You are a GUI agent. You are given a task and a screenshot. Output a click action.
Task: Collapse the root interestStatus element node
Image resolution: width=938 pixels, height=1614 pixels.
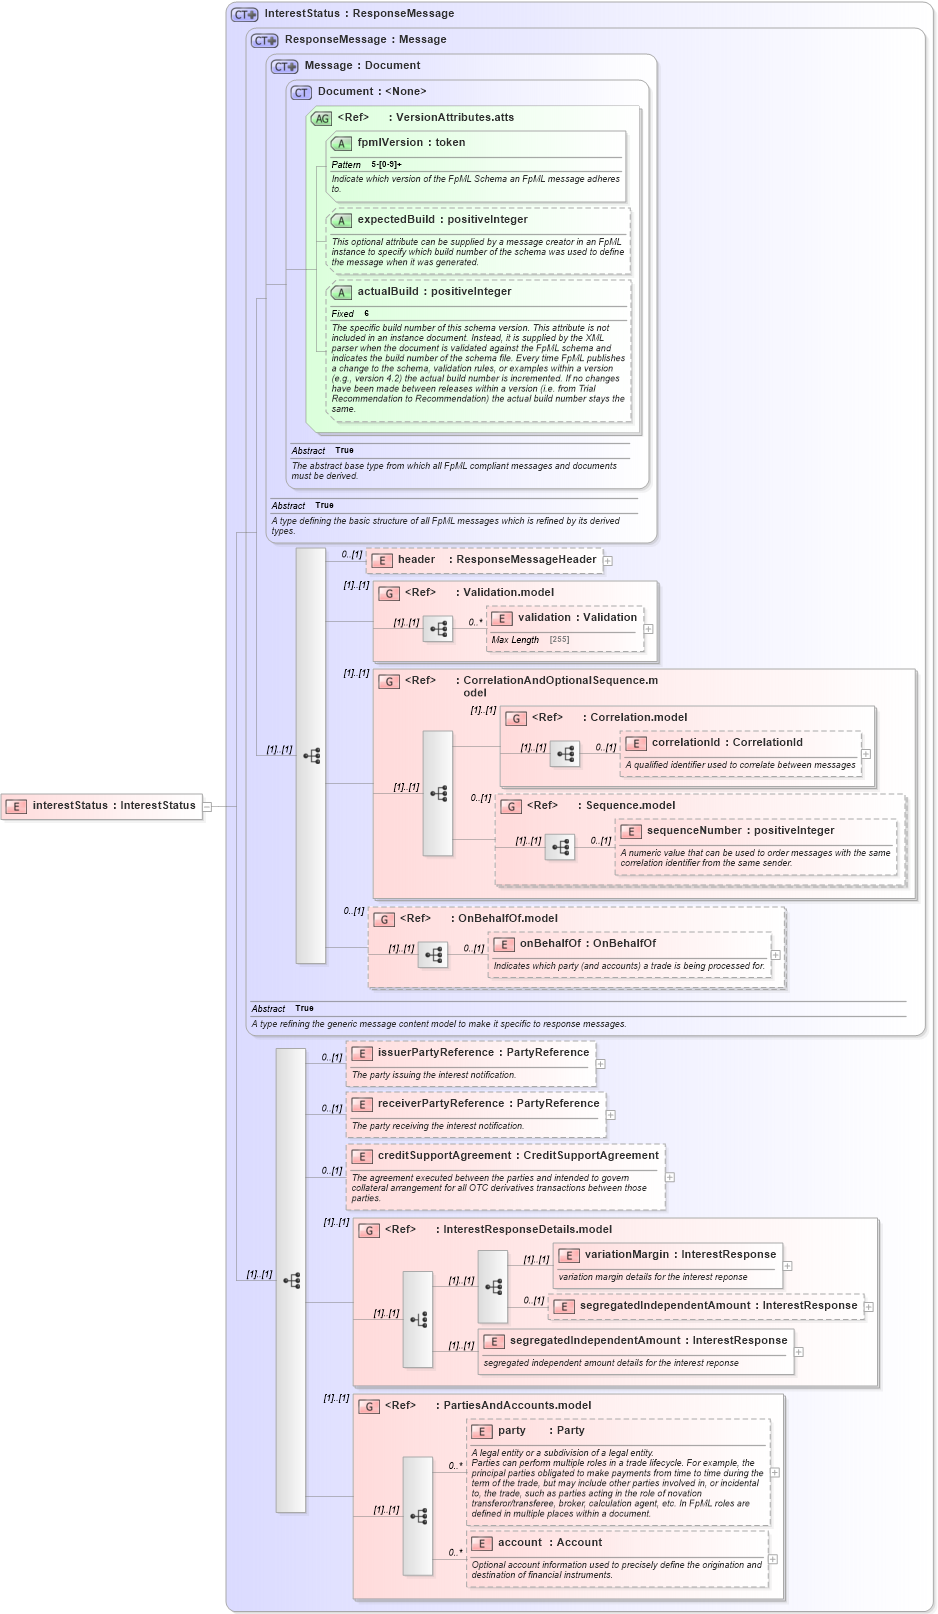[x=207, y=806]
